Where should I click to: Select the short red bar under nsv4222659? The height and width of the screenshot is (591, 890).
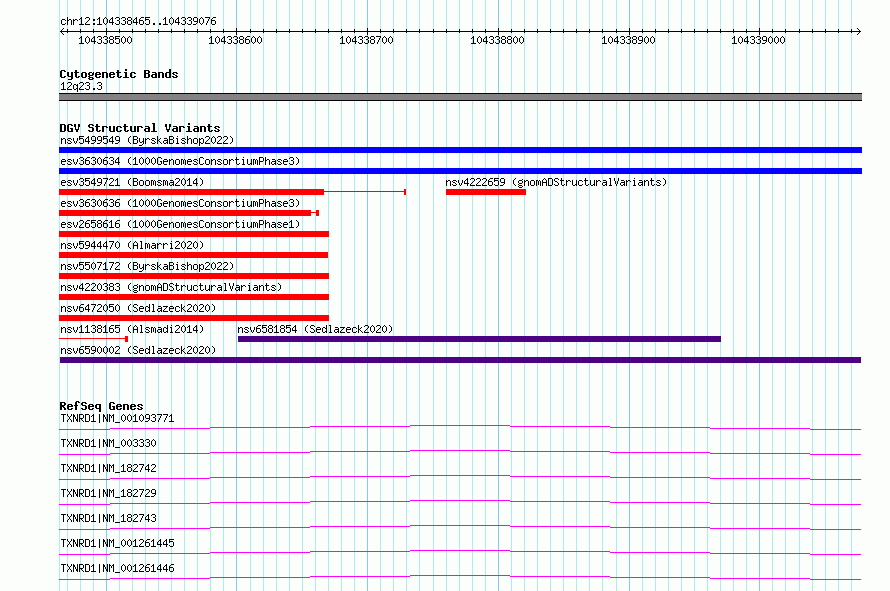tap(486, 192)
